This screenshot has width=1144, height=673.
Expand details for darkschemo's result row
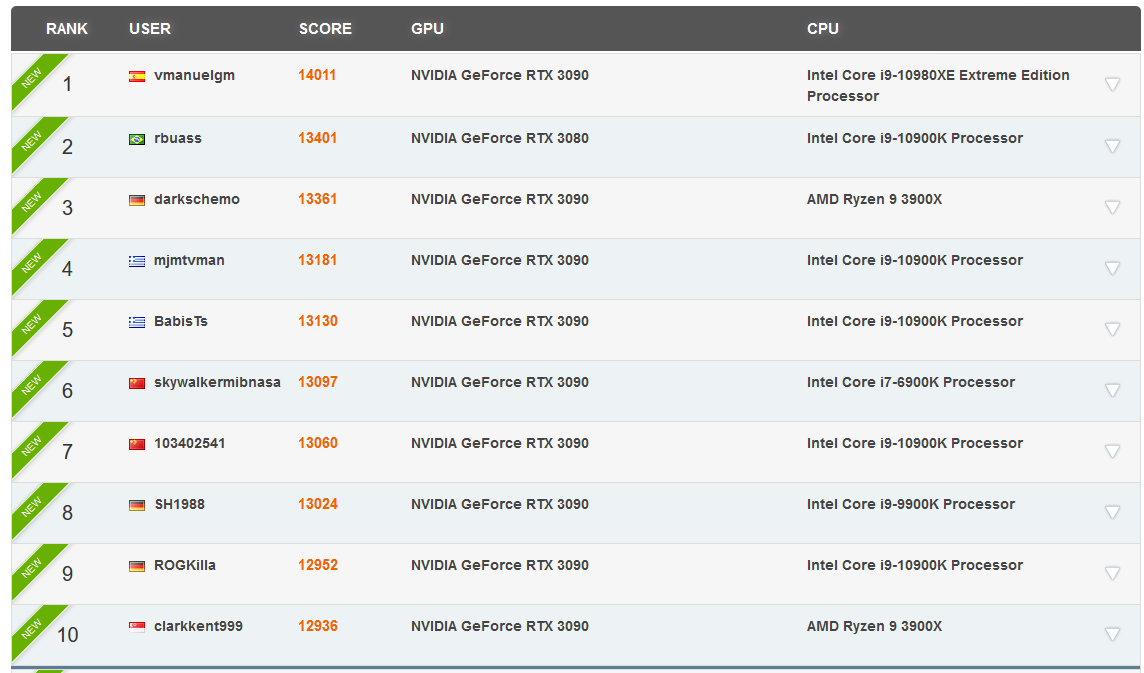tap(1112, 207)
